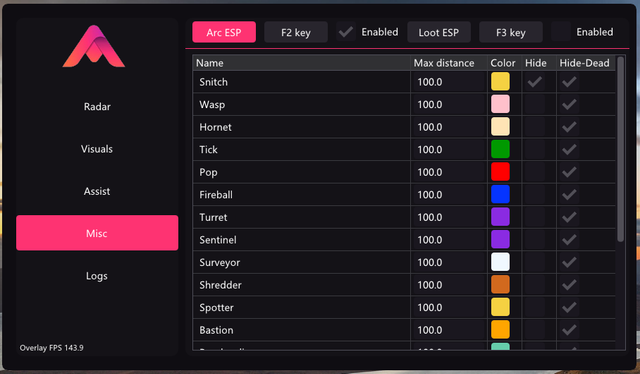Click the Overlay FPS 143.9 text
This screenshot has height=374, width=640.
click(x=51, y=348)
